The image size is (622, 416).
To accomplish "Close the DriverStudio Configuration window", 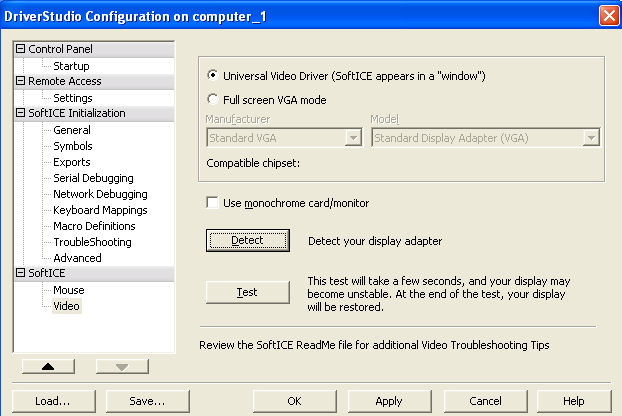I will tap(607, 15).
